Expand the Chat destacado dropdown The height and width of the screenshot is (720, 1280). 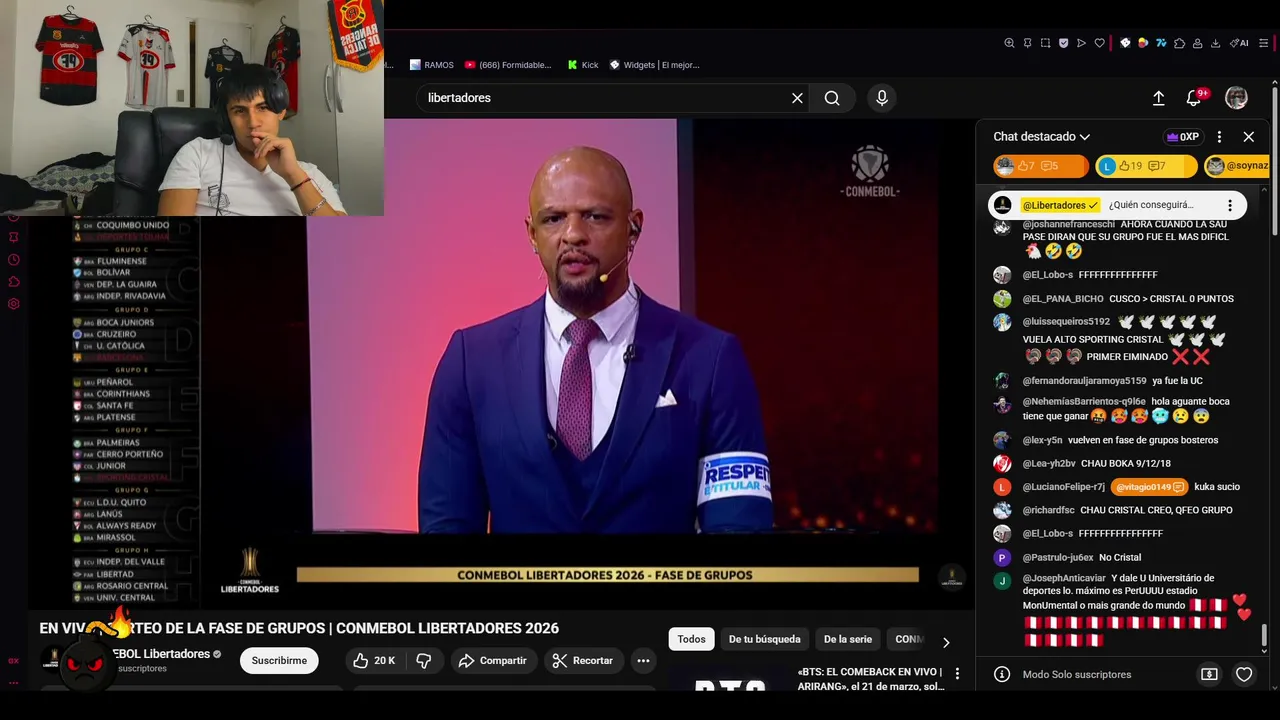1041,137
